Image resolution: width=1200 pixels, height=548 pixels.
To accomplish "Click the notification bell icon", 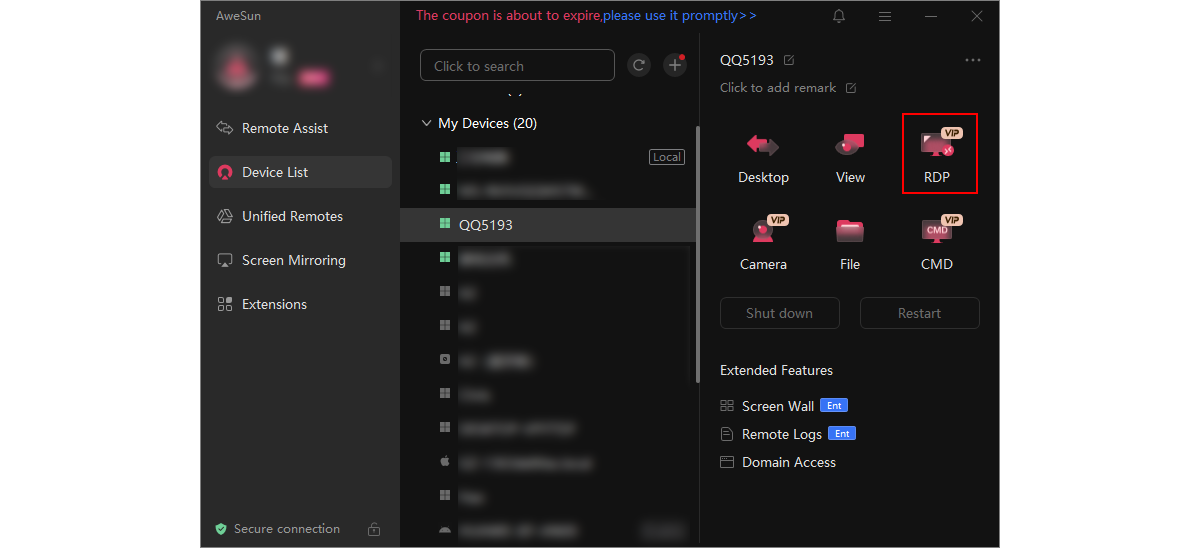I will point(839,16).
